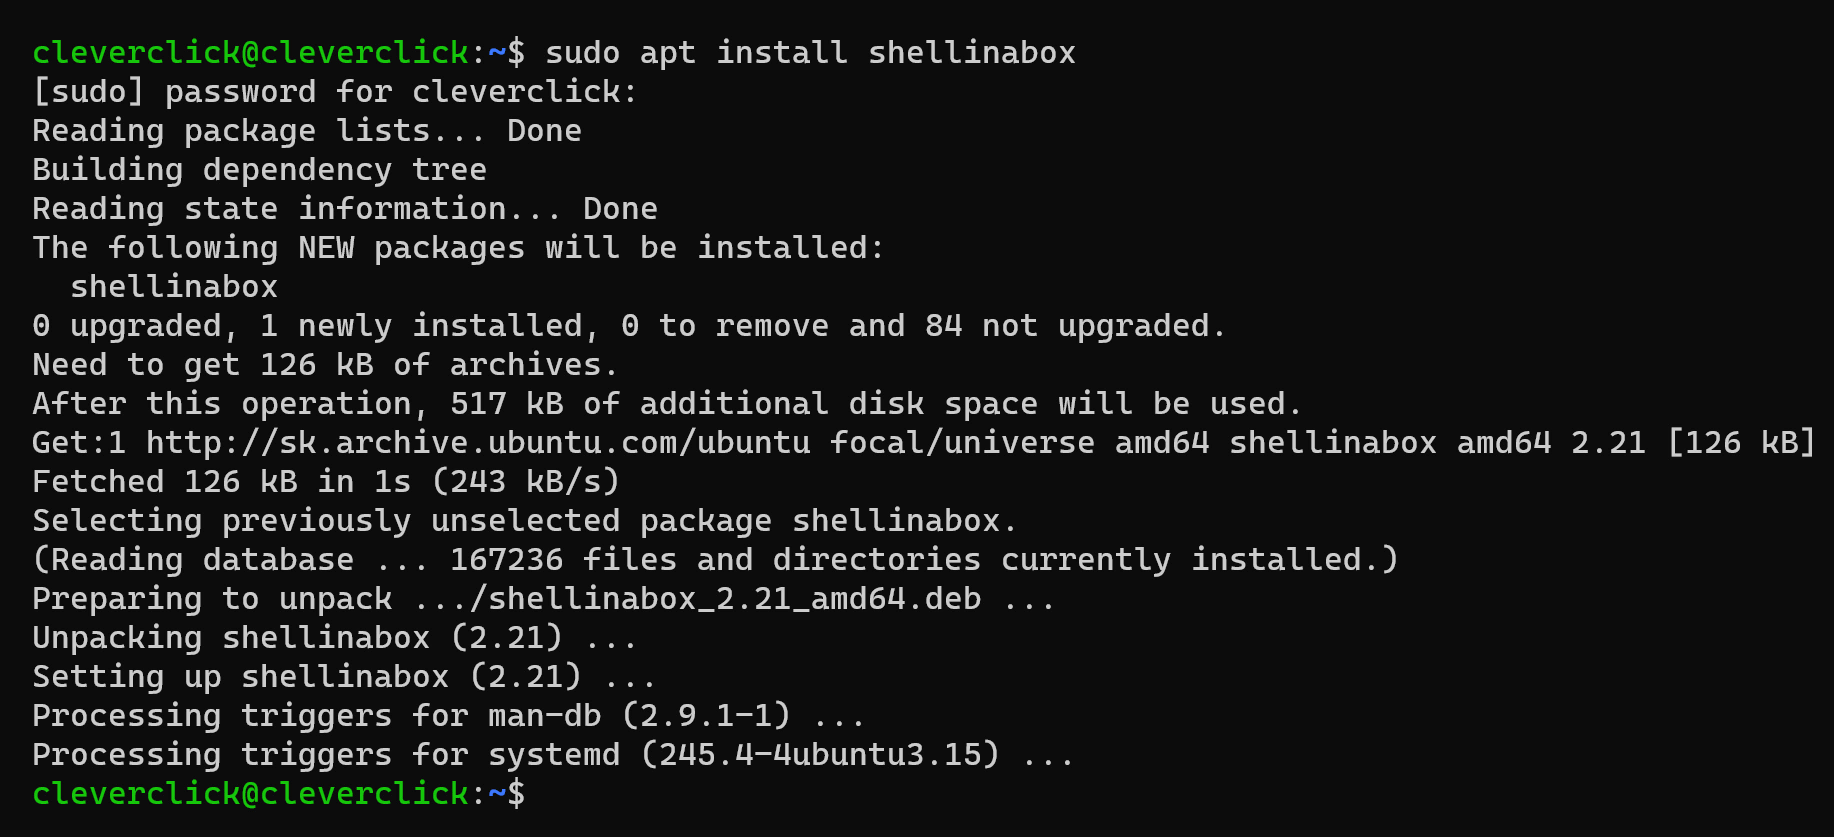
Task: Click the indented "shellinabox" package name
Action: click(174, 287)
